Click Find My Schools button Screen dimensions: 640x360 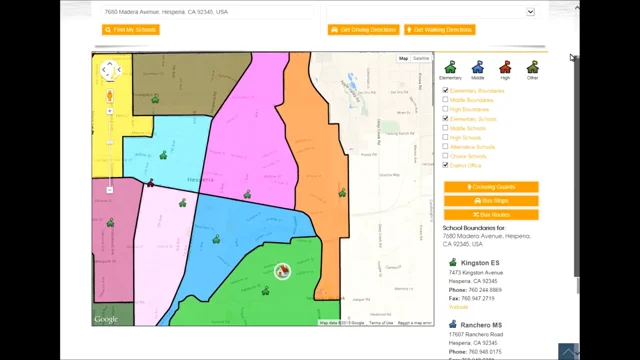[x=131, y=30]
